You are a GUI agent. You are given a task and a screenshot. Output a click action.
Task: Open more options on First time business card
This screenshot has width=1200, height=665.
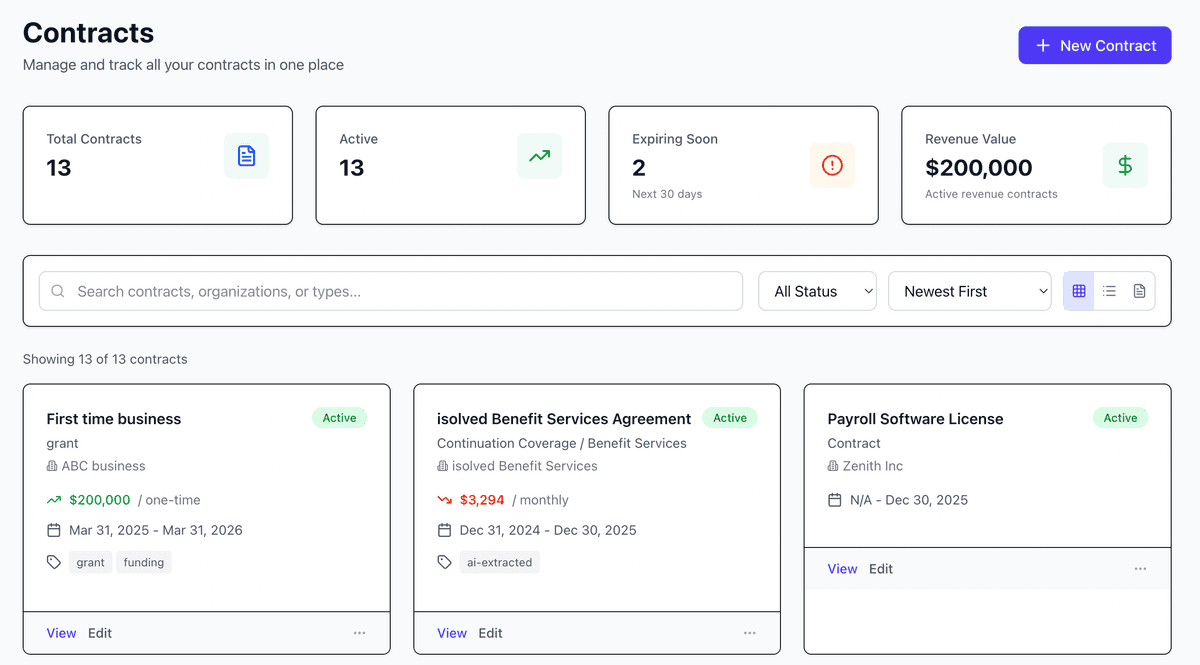point(359,633)
